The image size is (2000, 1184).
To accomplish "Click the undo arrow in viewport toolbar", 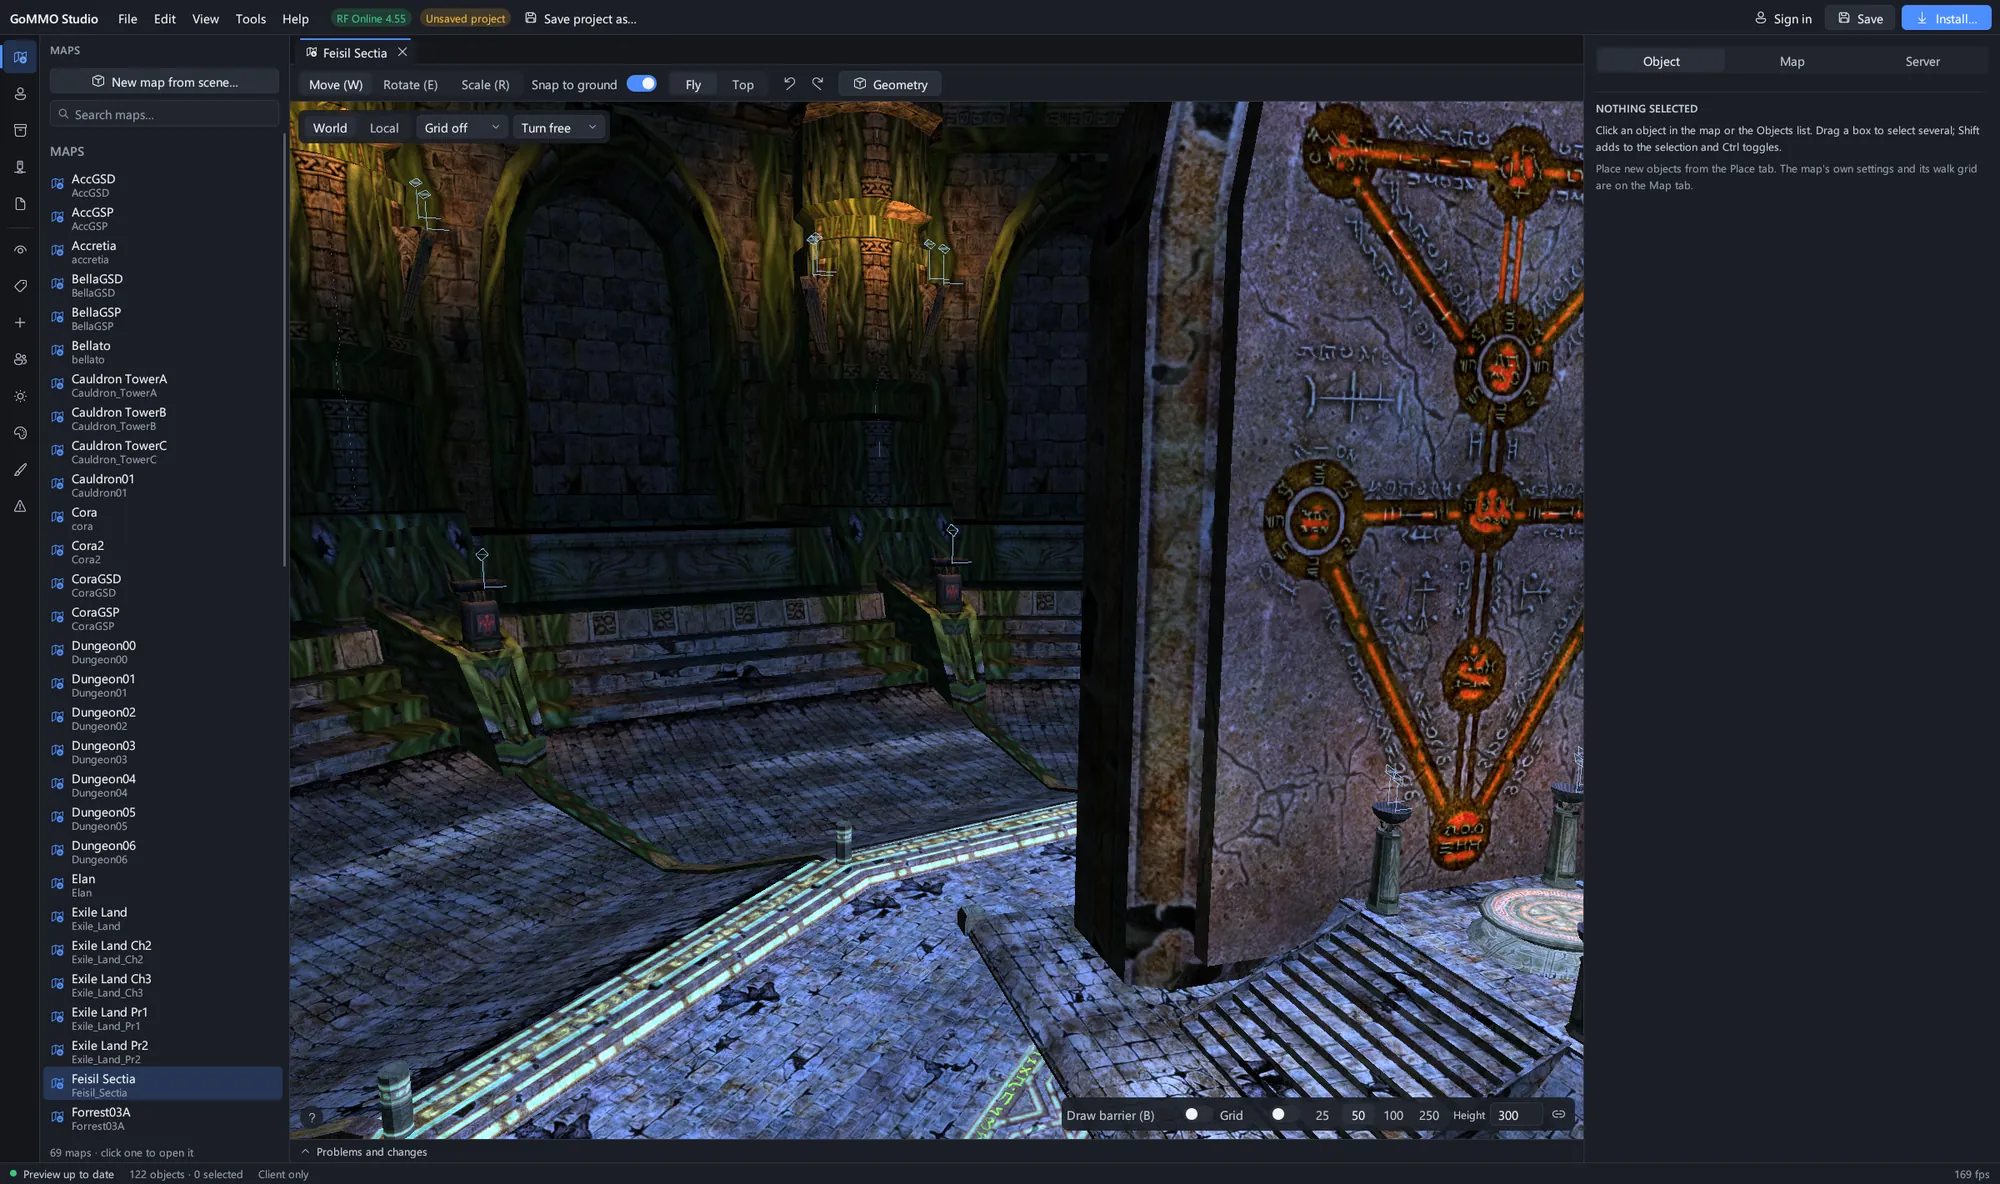I will pyautogui.click(x=789, y=84).
